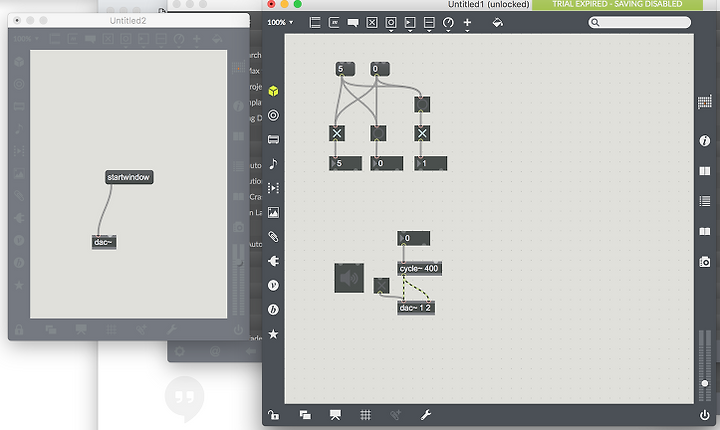Select the cycle~ 400 object

pyautogui.click(x=419, y=269)
